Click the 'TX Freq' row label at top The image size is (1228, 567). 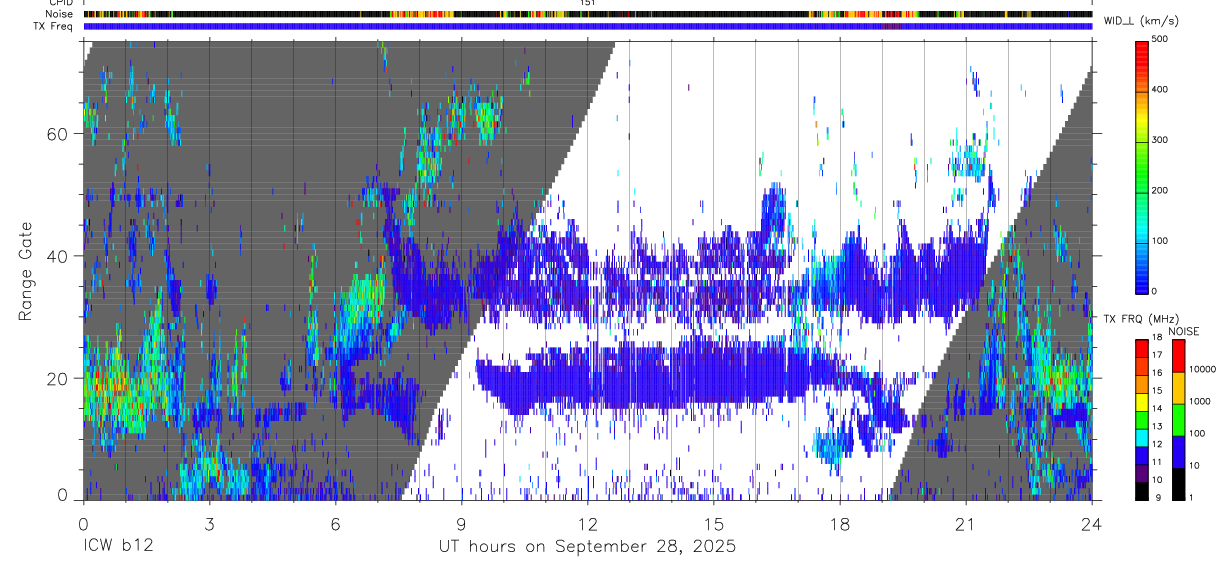(x=53, y=26)
